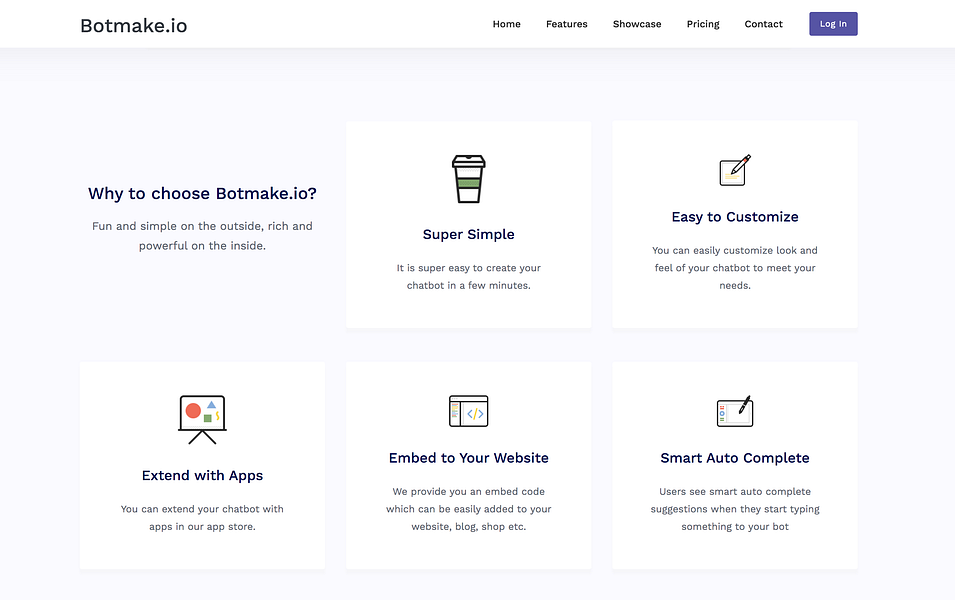Select the Super Simple heading
The width and height of the screenshot is (955, 600).
click(x=468, y=235)
